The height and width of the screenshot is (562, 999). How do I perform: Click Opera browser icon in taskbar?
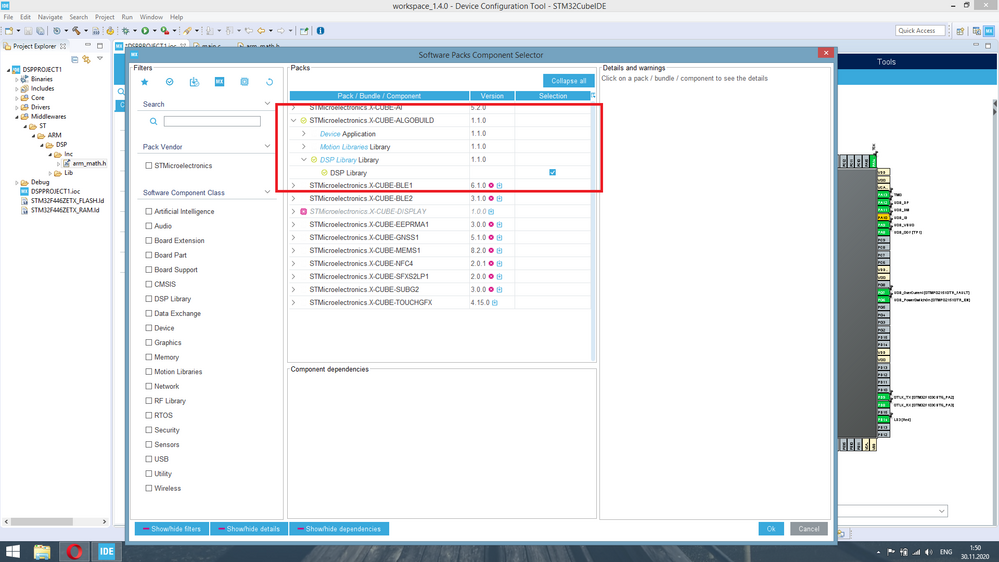click(x=74, y=552)
